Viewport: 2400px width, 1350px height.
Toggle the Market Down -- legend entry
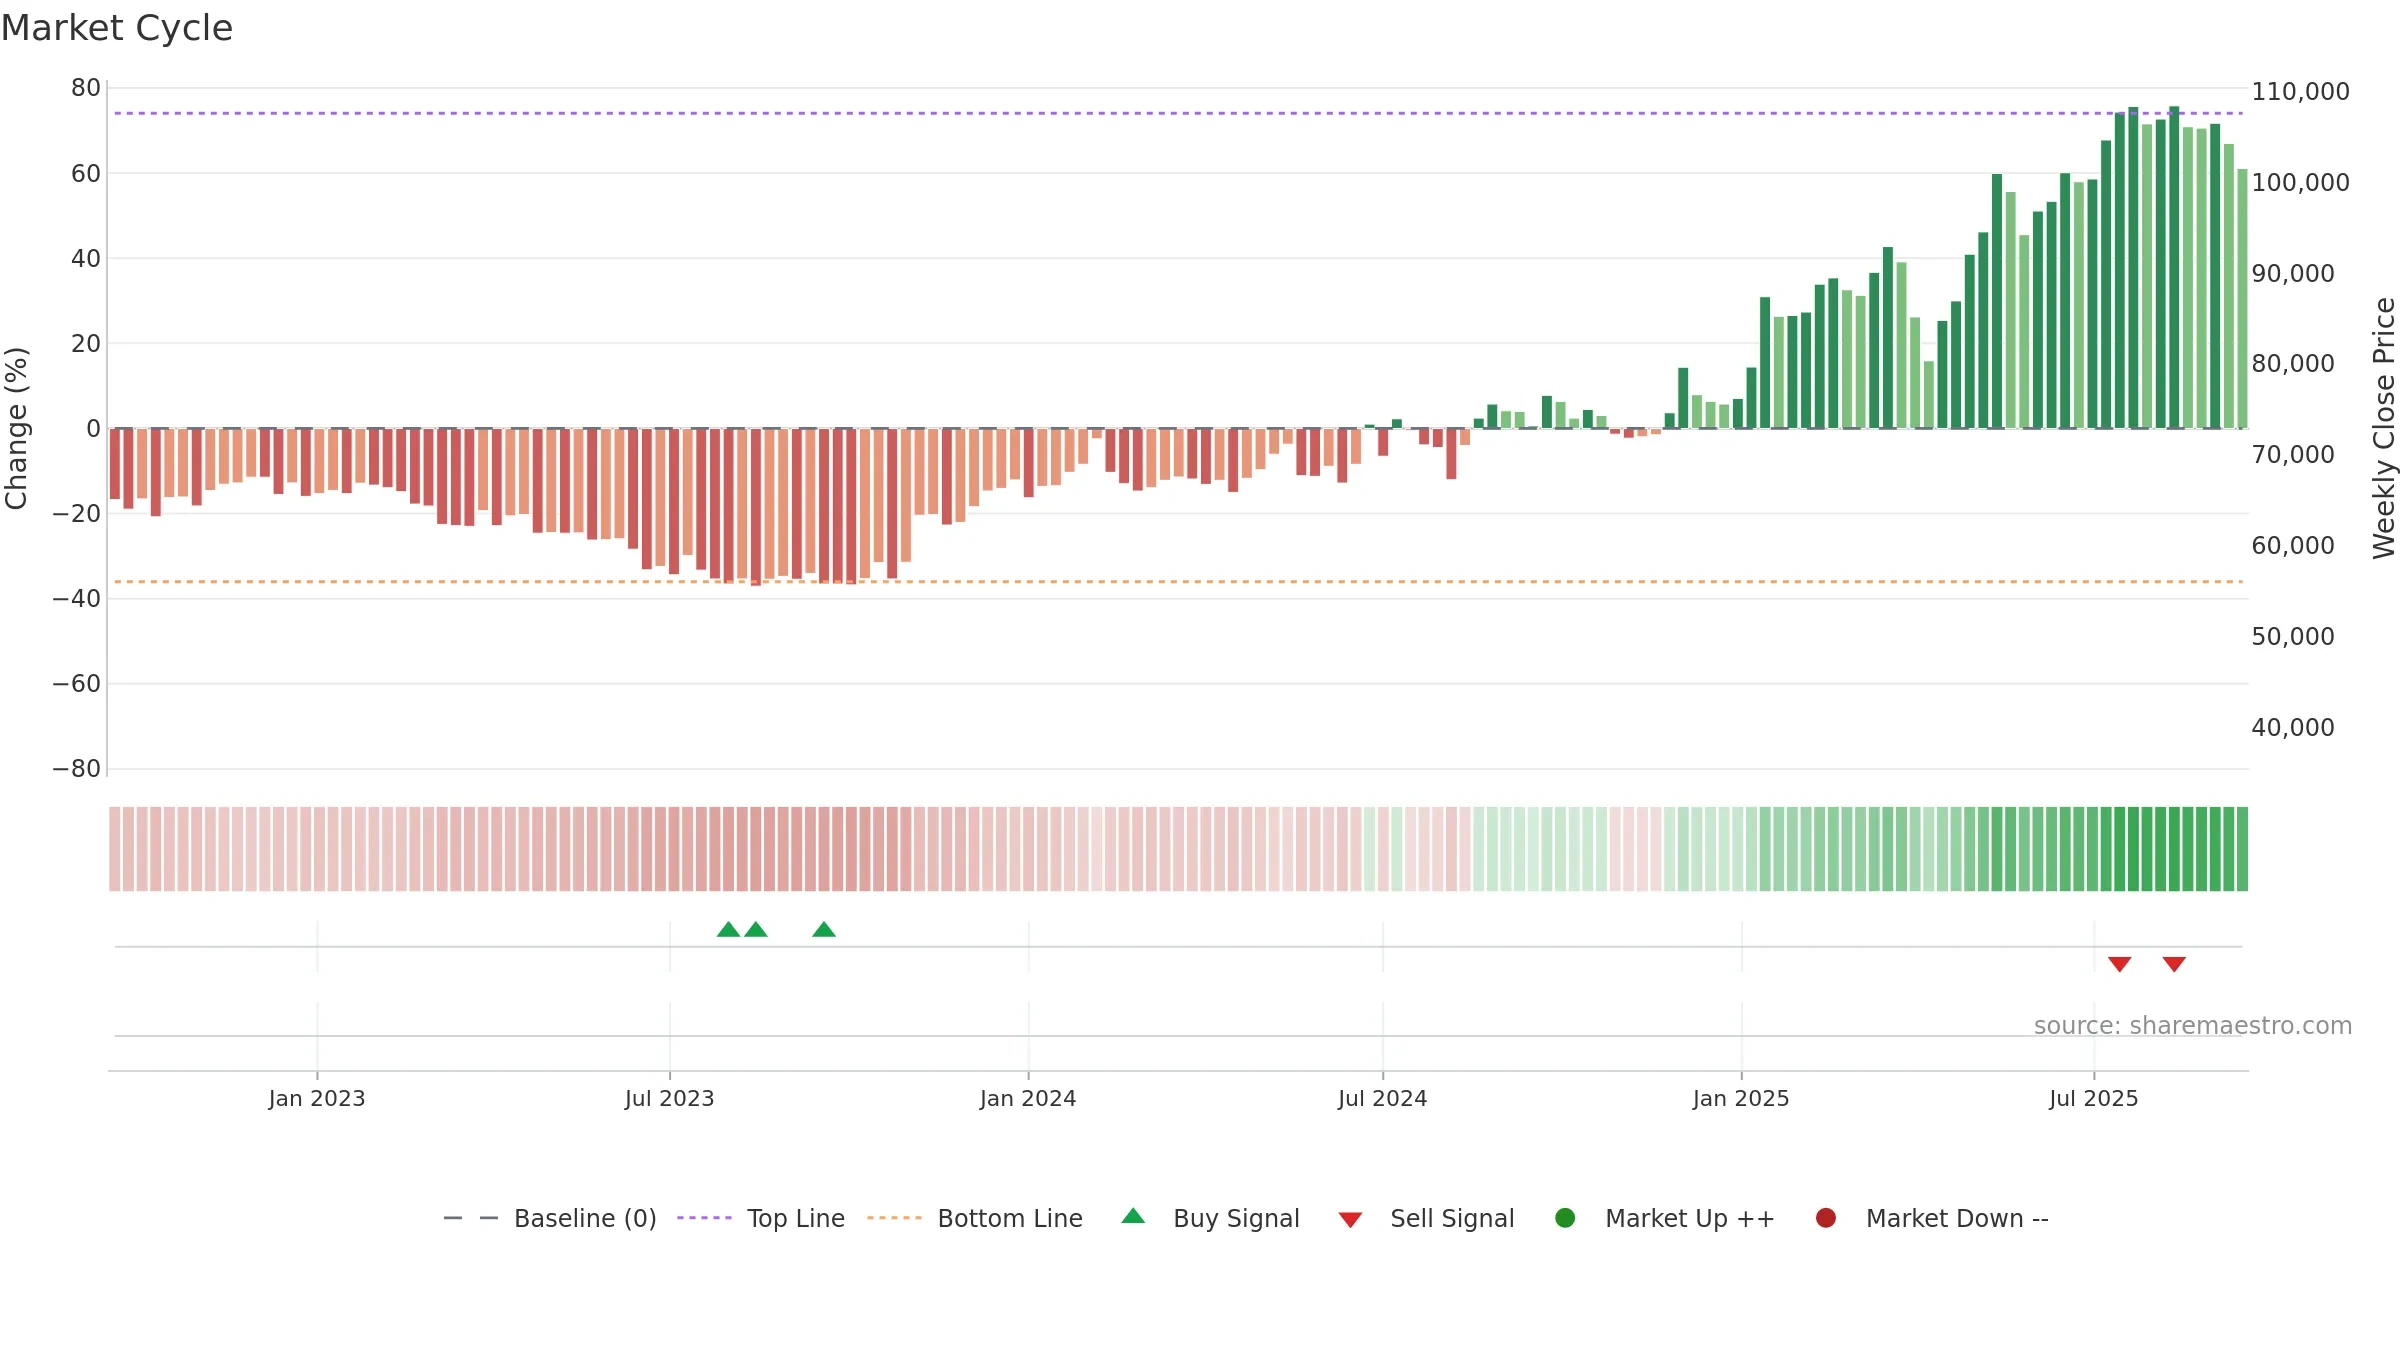click(x=1932, y=1218)
